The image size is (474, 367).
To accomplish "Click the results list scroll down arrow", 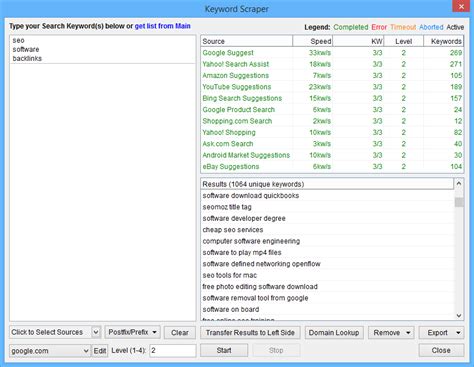I will pyautogui.click(x=459, y=315).
